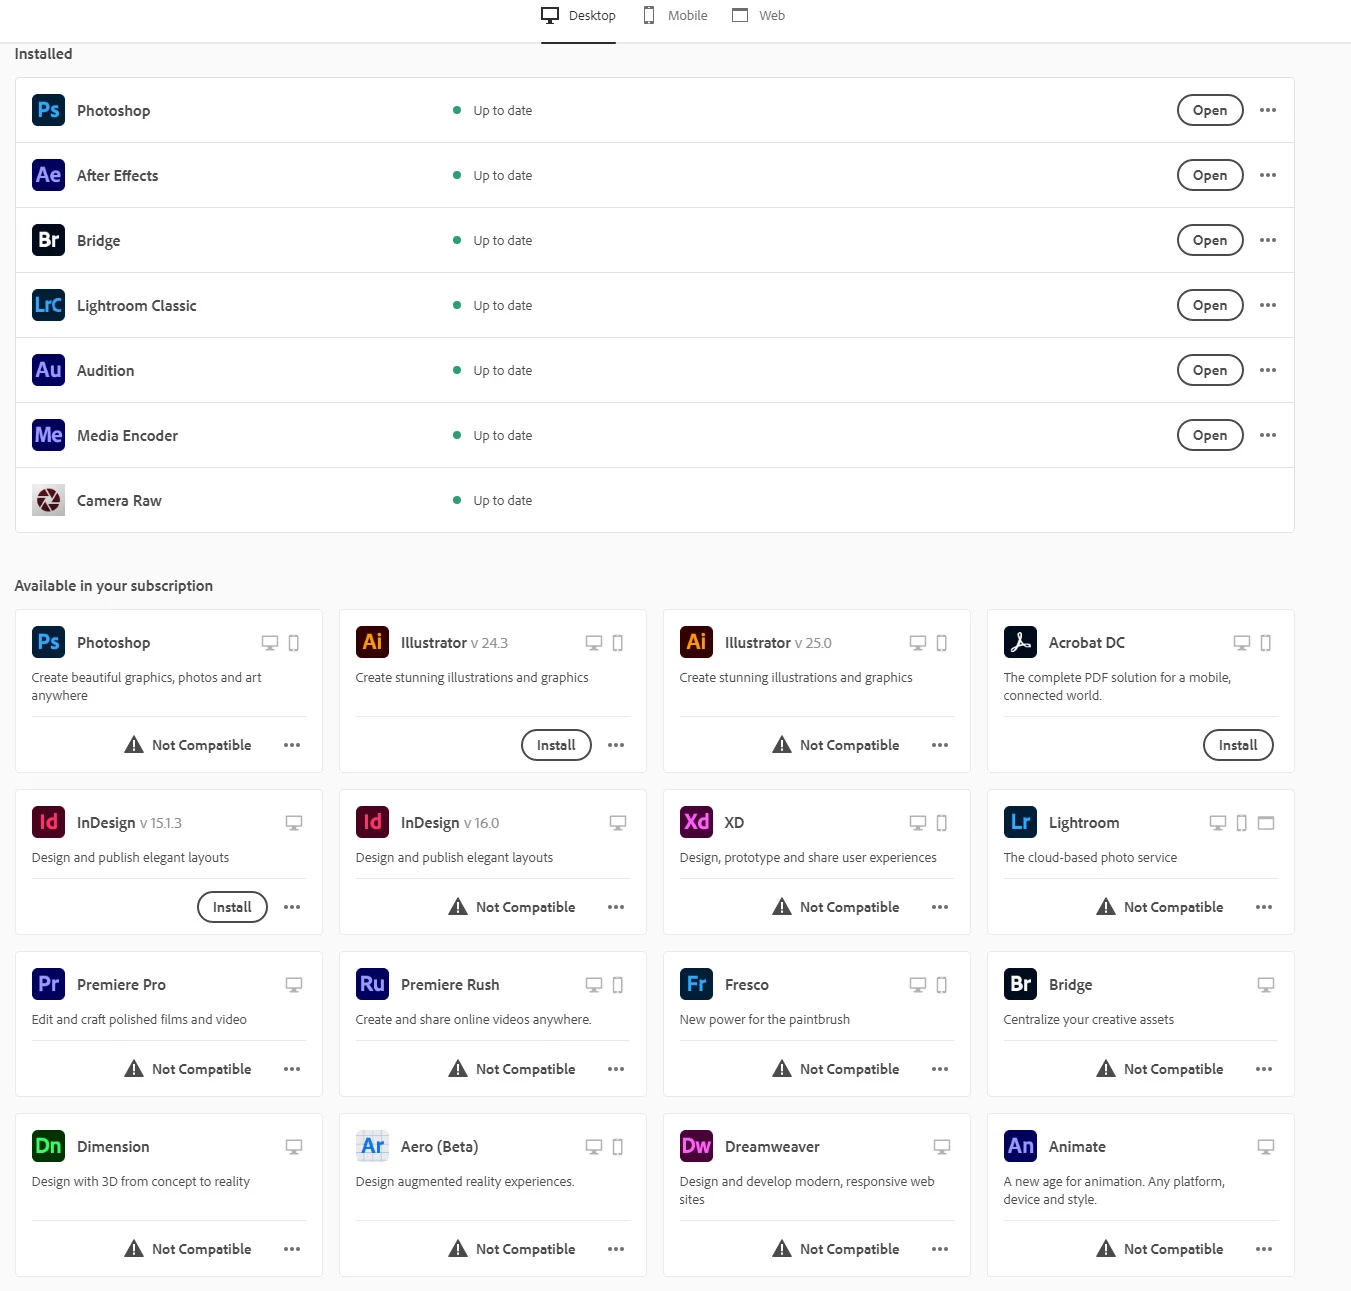The image size is (1351, 1291).
Task: Click the XD app icon
Action: click(x=696, y=822)
